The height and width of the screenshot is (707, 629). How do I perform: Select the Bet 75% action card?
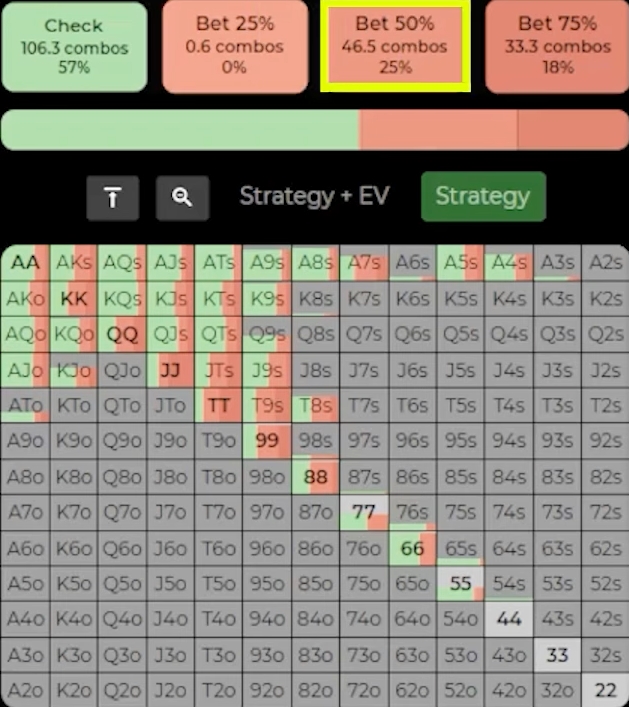[557, 46]
